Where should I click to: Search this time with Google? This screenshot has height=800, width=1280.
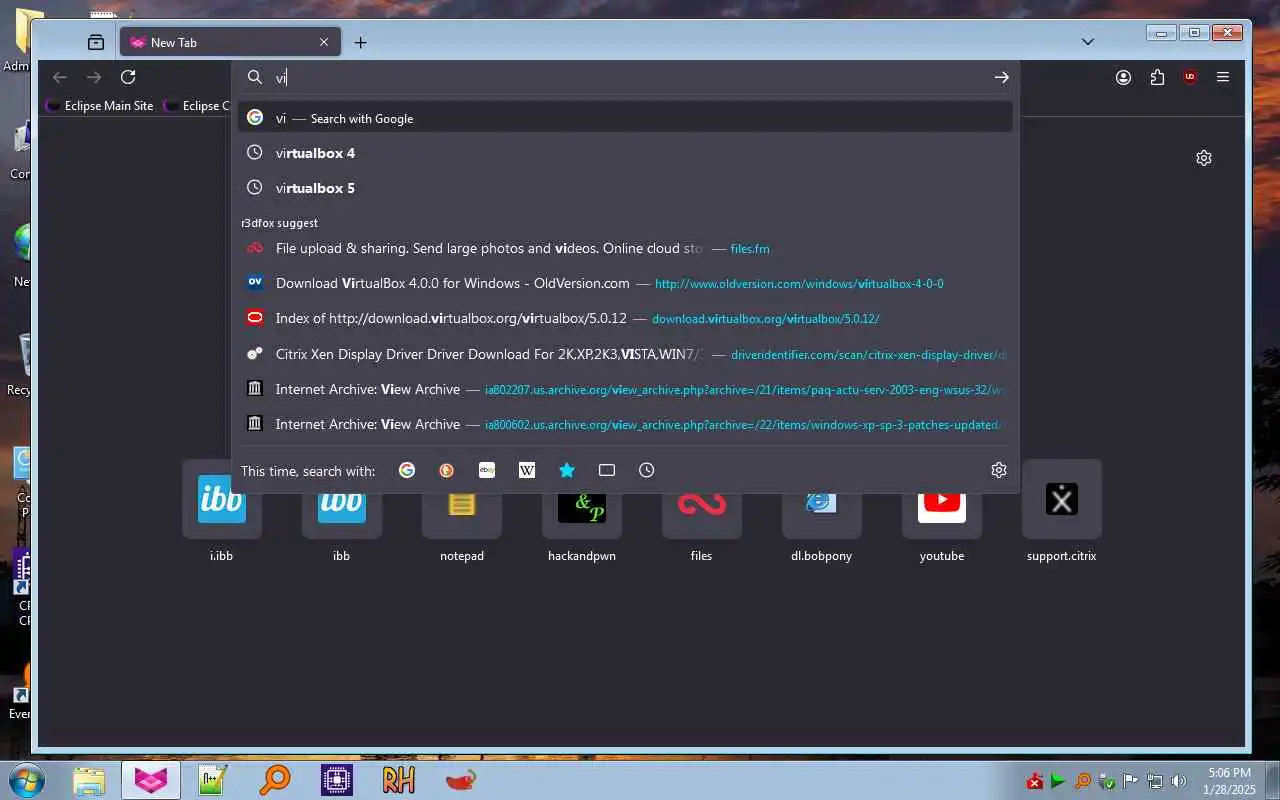[407, 470]
